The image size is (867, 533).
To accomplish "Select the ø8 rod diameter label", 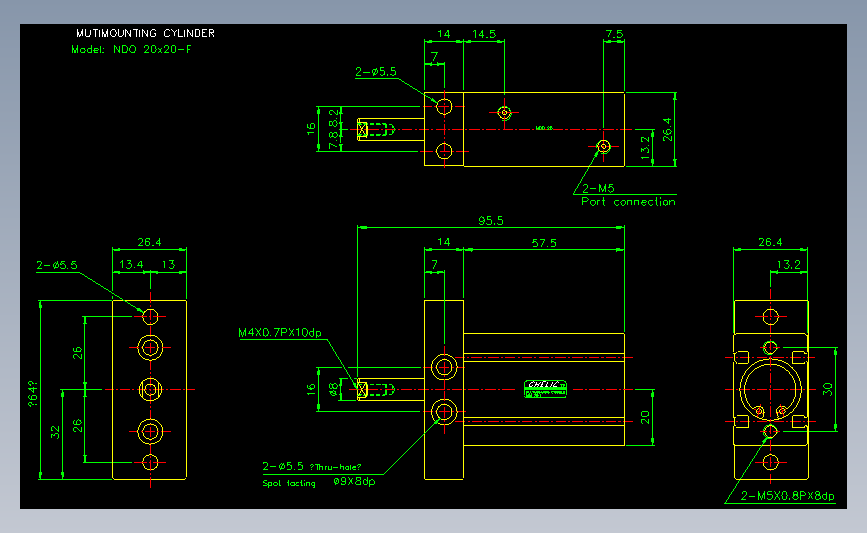I will tap(333, 390).
